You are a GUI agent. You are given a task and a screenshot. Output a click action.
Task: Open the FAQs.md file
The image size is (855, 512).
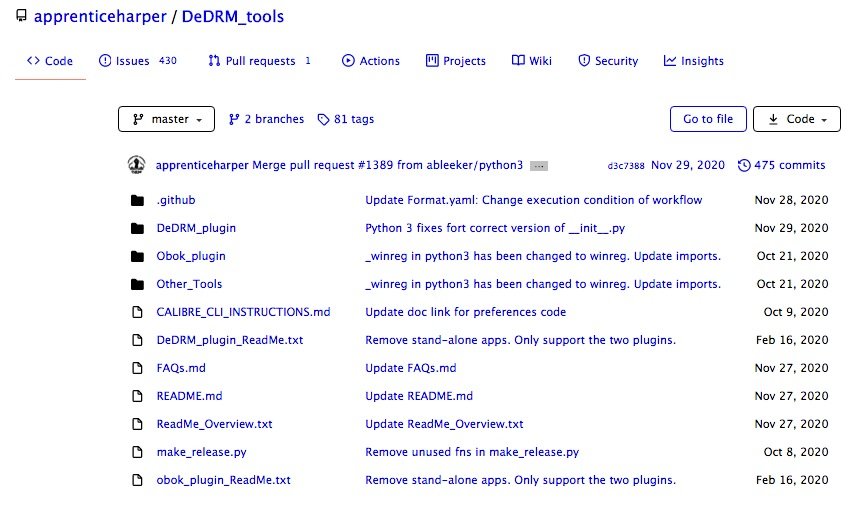(181, 368)
